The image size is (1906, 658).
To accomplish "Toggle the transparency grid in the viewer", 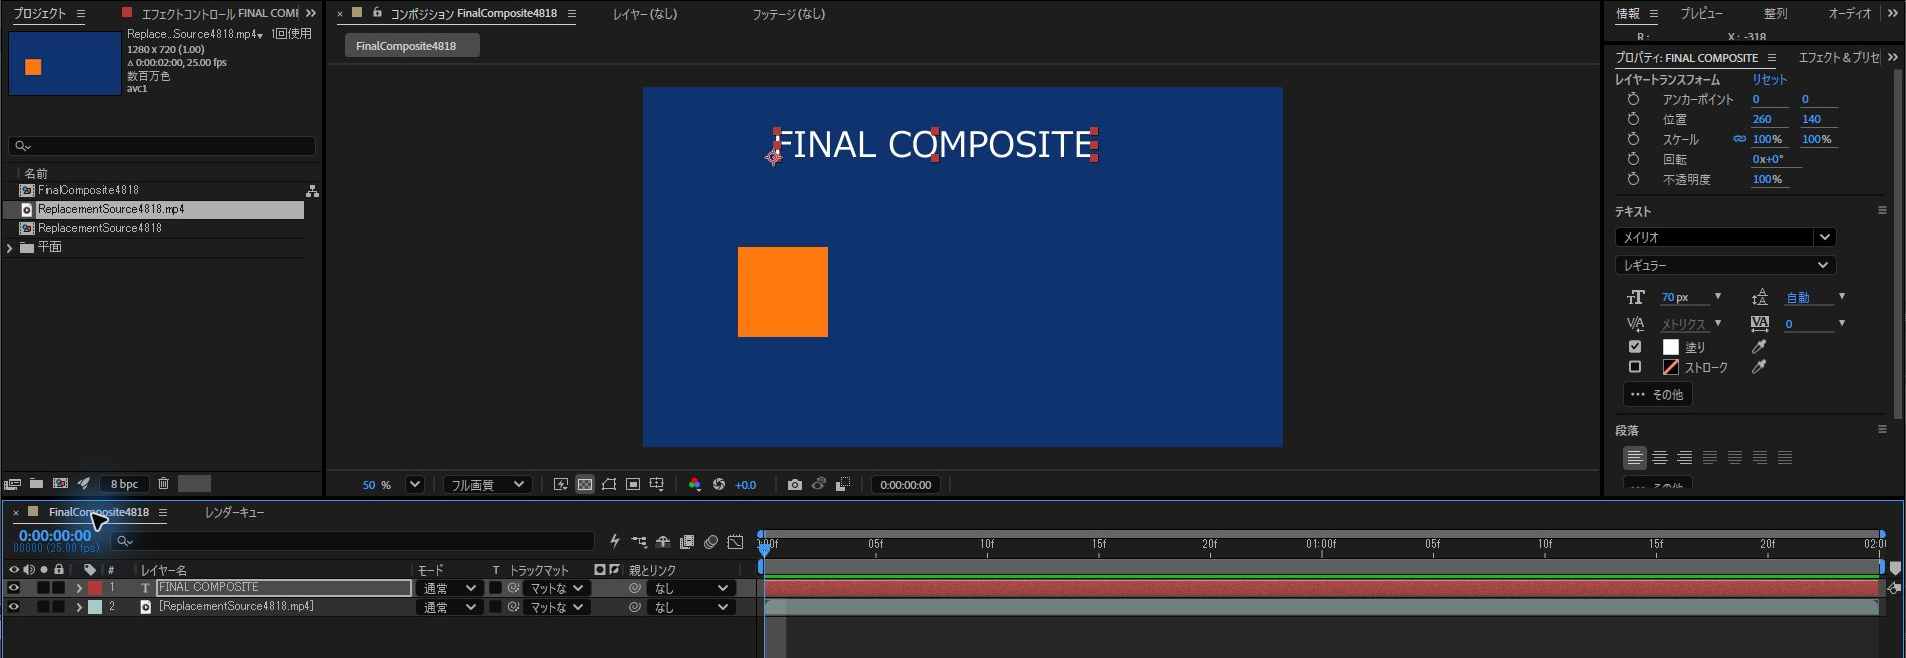I will (x=585, y=485).
